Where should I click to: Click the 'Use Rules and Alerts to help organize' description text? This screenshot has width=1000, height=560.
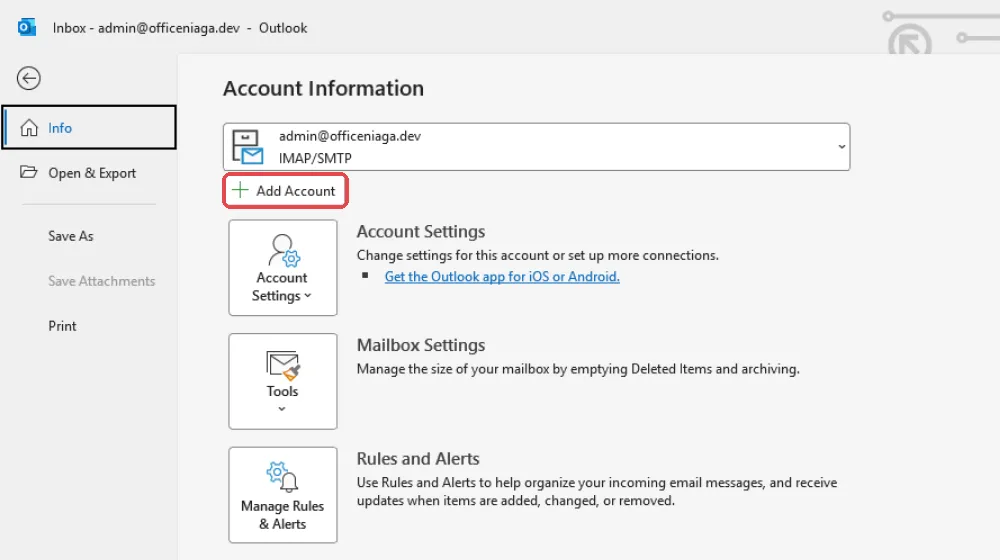pyautogui.click(x=597, y=492)
